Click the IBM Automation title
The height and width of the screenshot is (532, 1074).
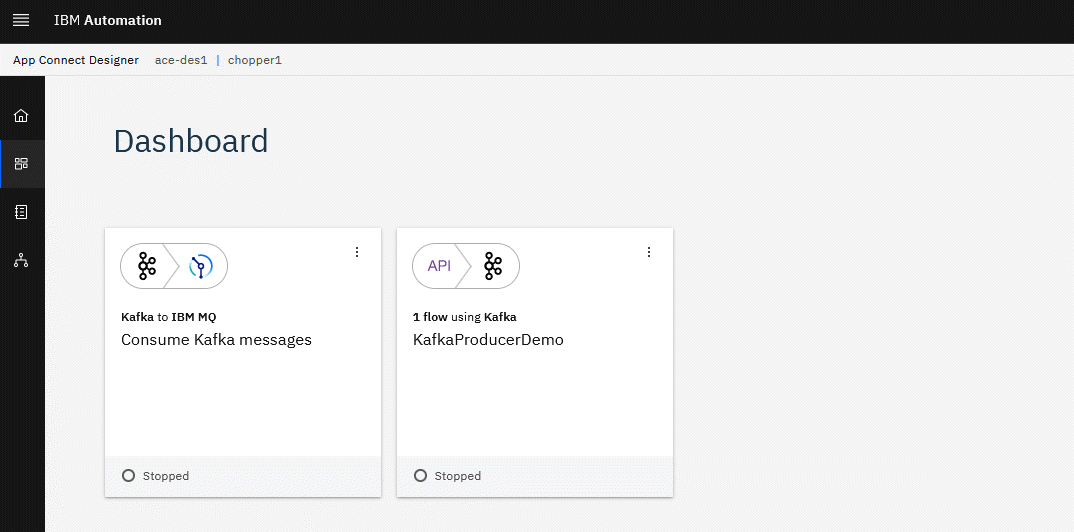pos(107,21)
